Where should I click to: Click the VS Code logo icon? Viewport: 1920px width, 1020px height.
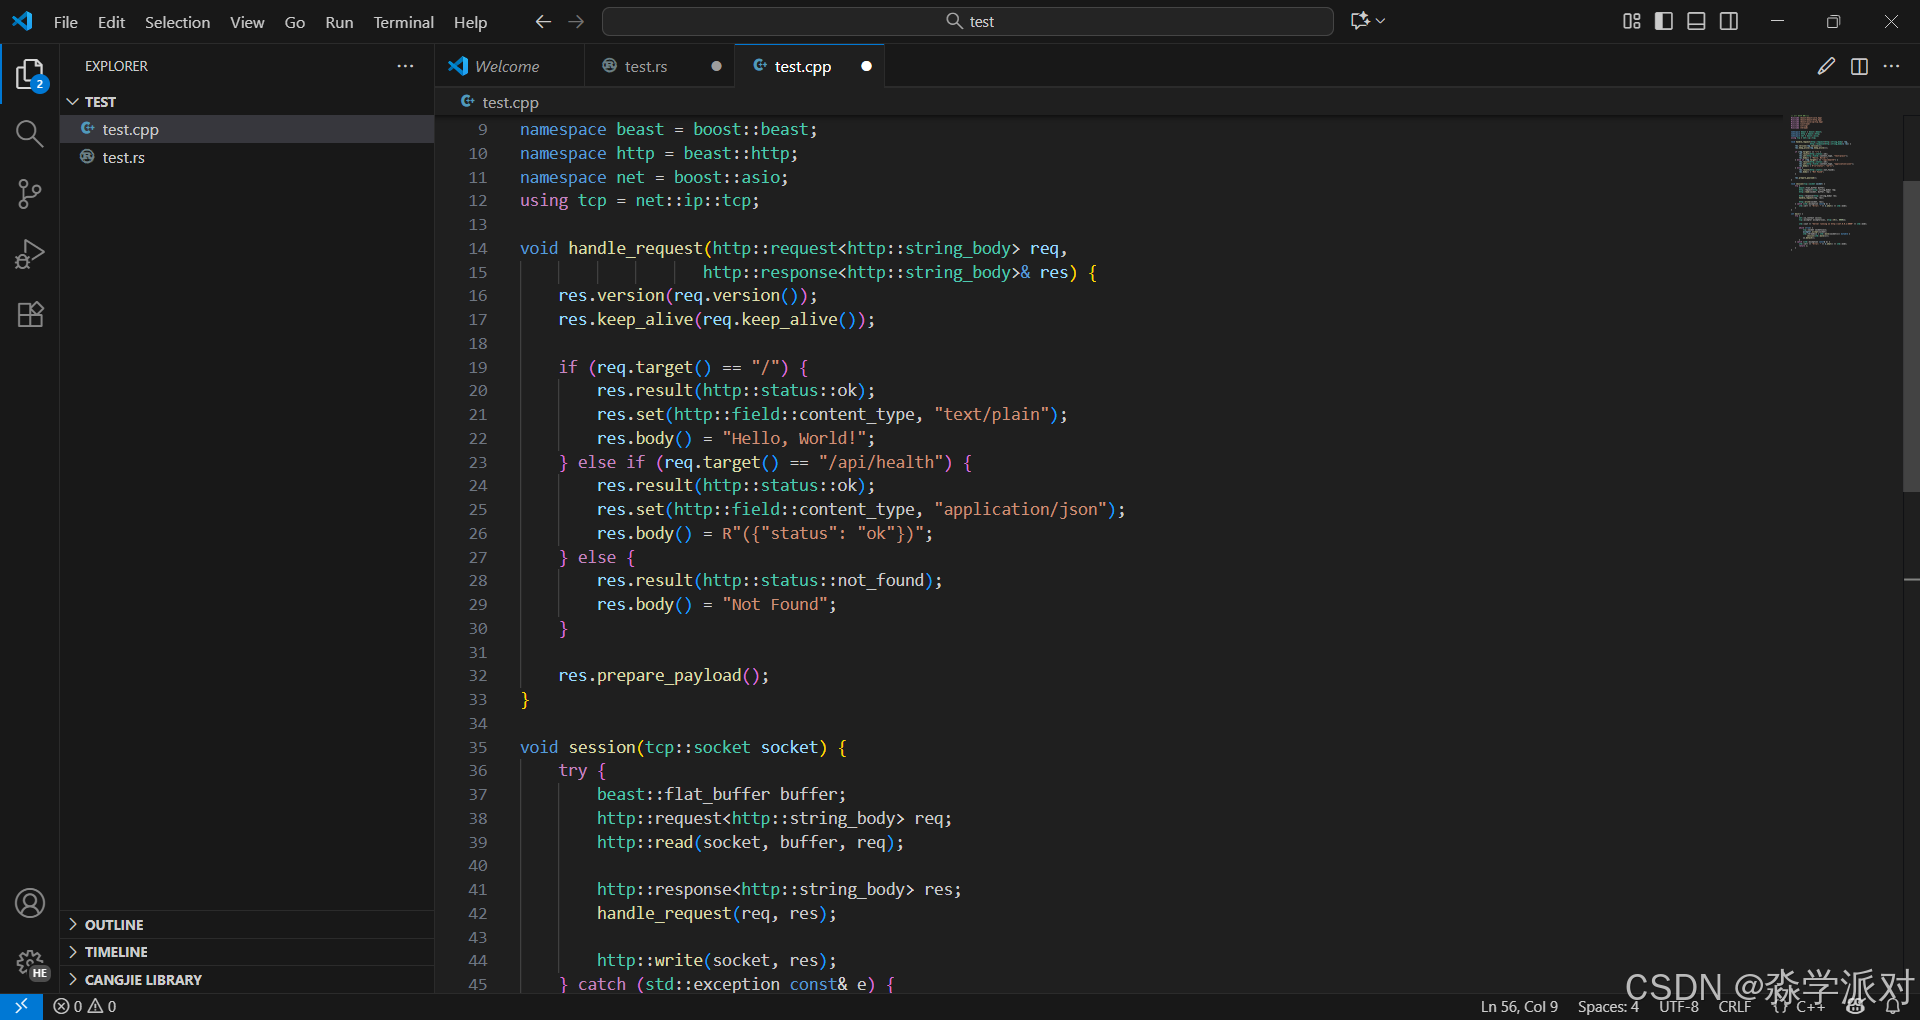[22, 21]
